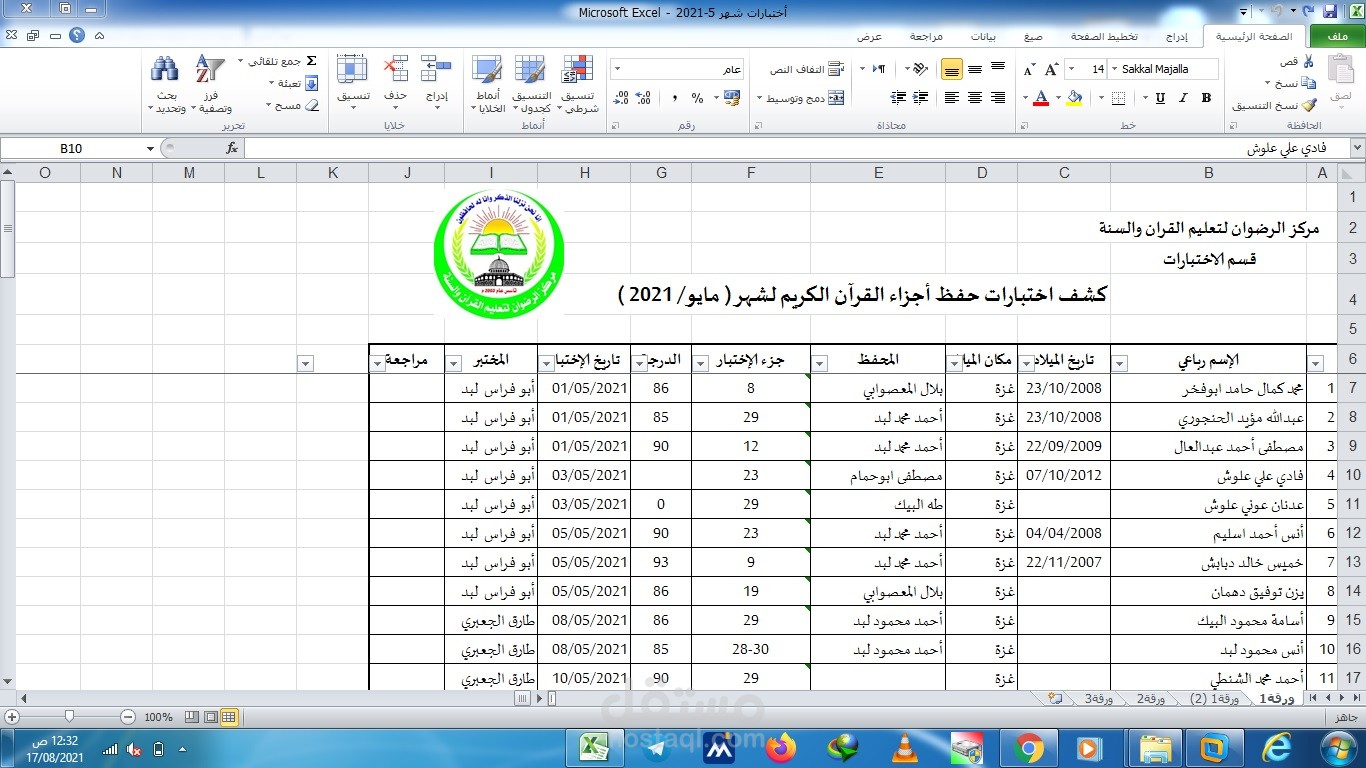Screen dimensions: 1366x768
Task: Open the جزء الإختبار column filter dropdown
Action: (699, 363)
